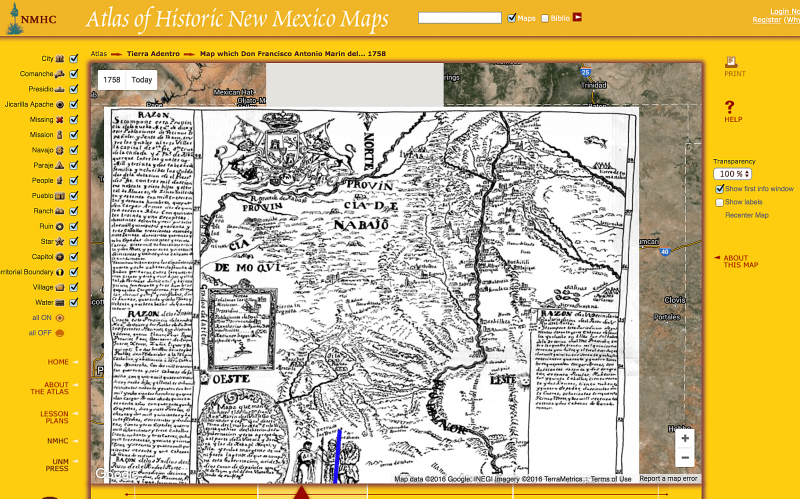Click the map breadcrumb title text

(293, 54)
